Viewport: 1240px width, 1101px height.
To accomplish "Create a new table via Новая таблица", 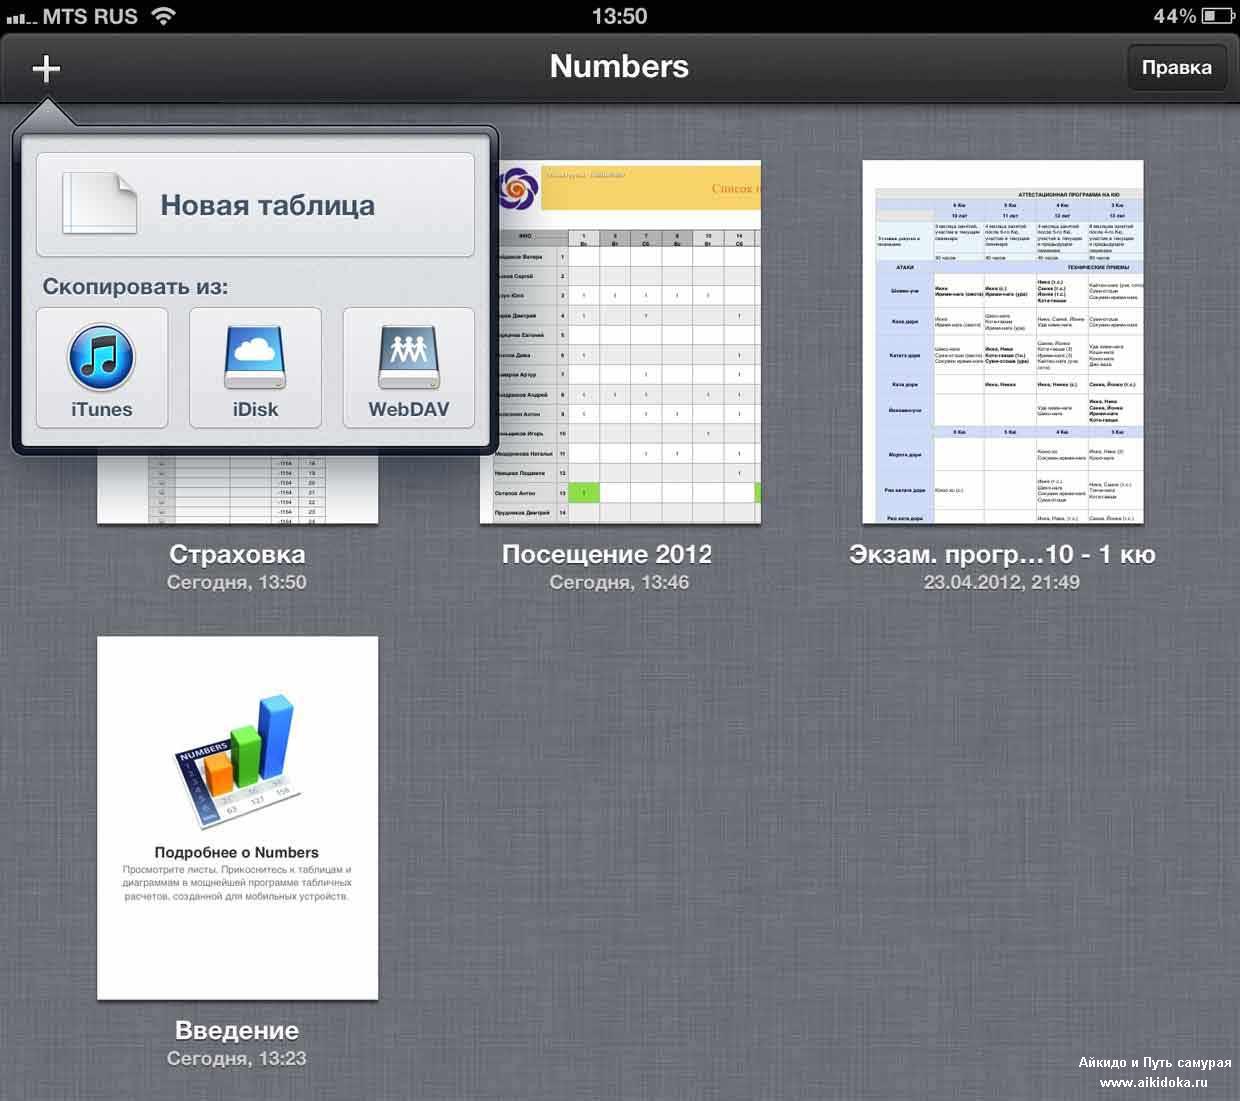I will click(x=255, y=205).
